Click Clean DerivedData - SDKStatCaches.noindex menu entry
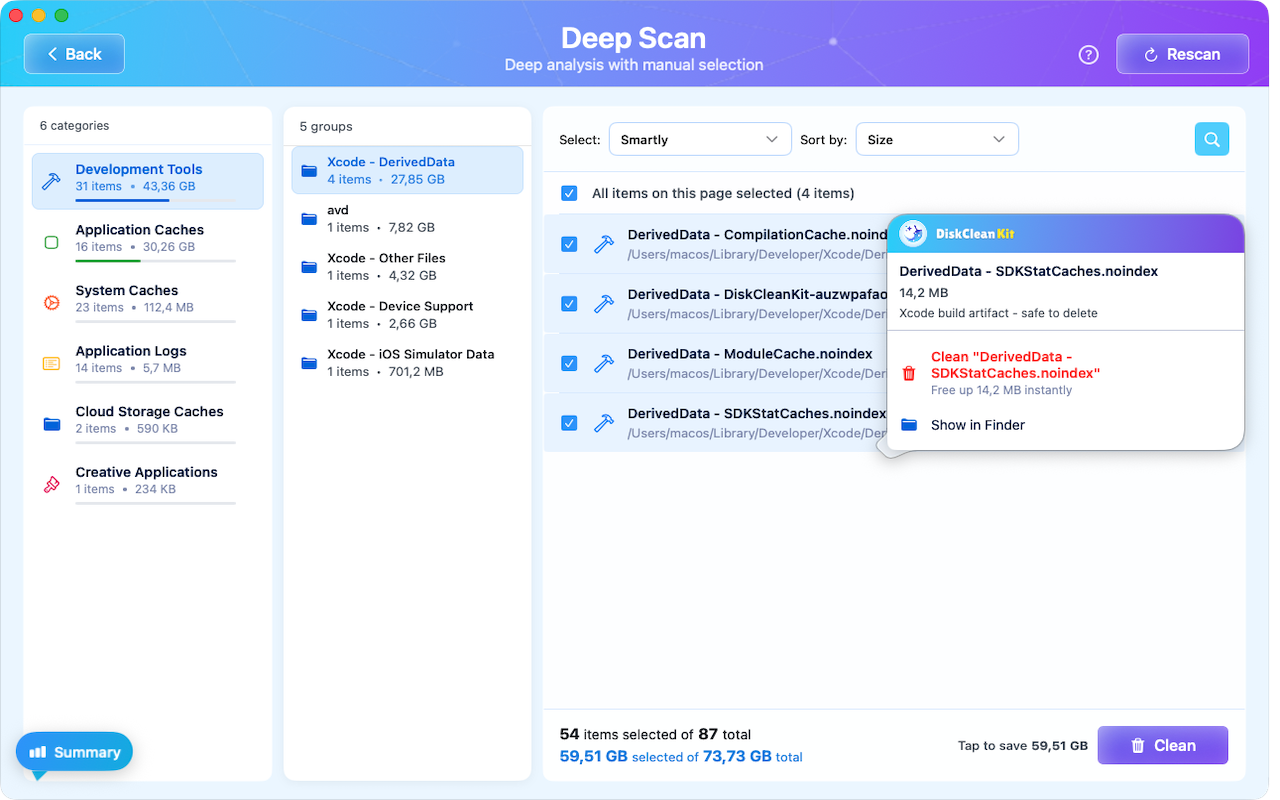Image resolution: width=1280 pixels, height=800 pixels. pyautogui.click(x=1016, y=364)
